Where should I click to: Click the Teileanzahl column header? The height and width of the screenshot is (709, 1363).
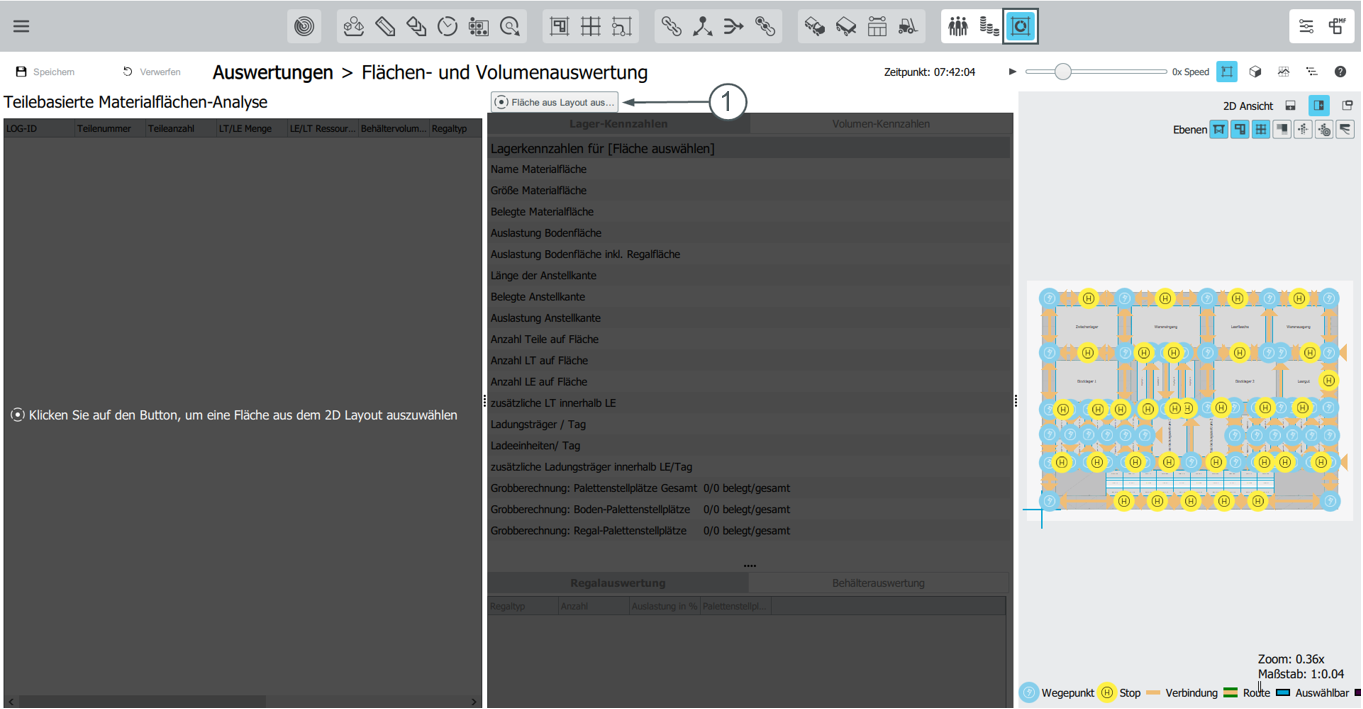pos(181,129)
